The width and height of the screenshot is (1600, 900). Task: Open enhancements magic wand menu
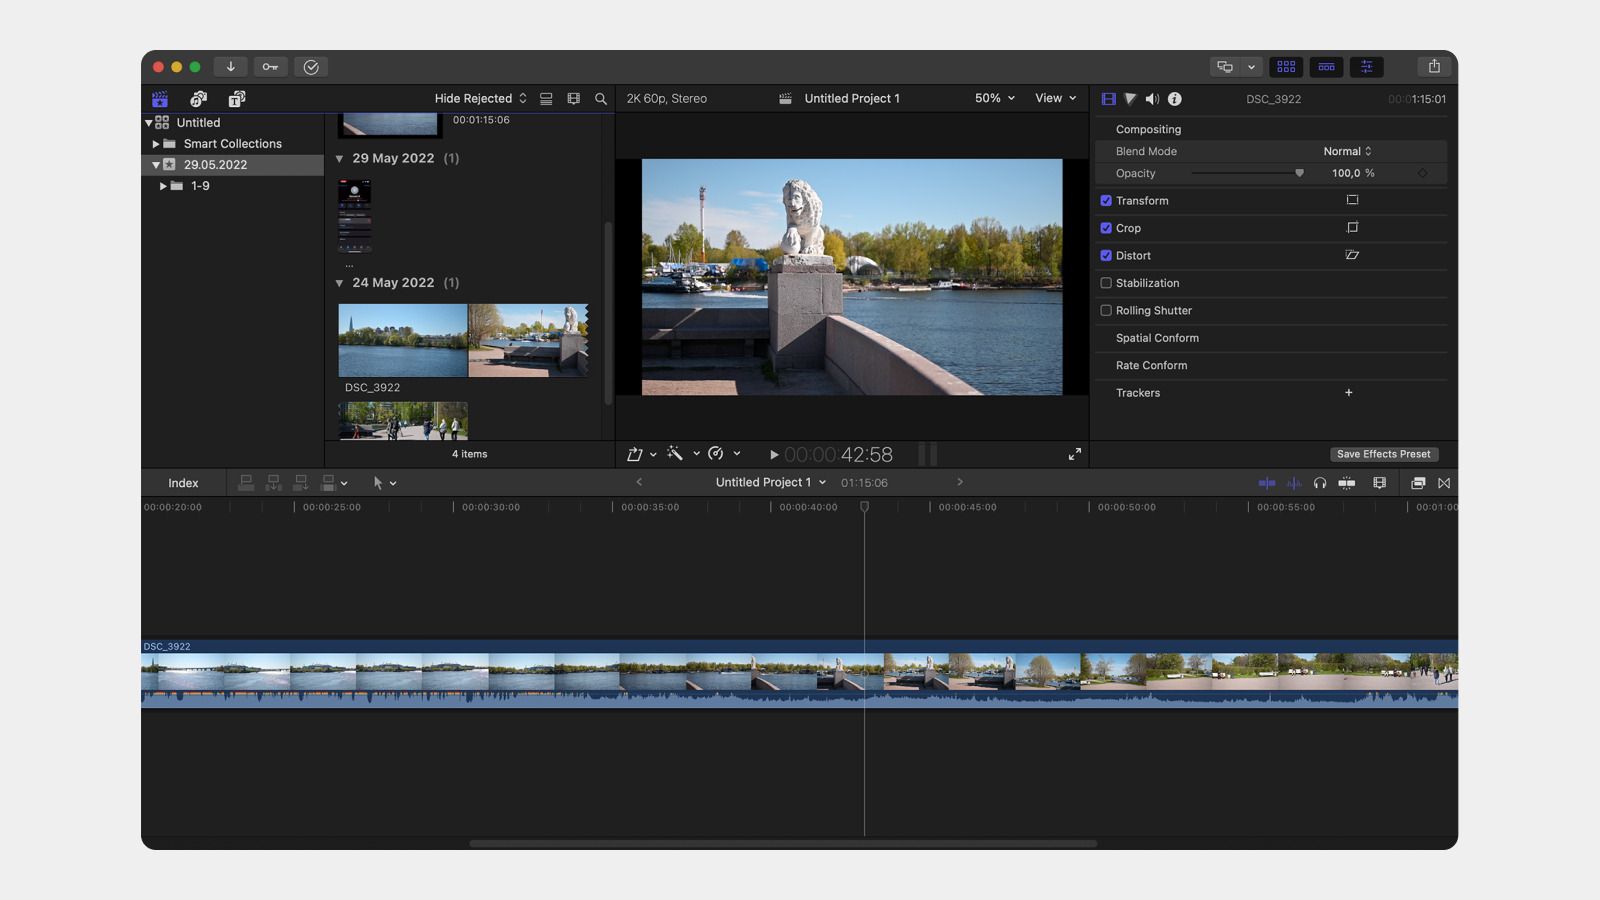pyautogui.click(x=683, y=454)
